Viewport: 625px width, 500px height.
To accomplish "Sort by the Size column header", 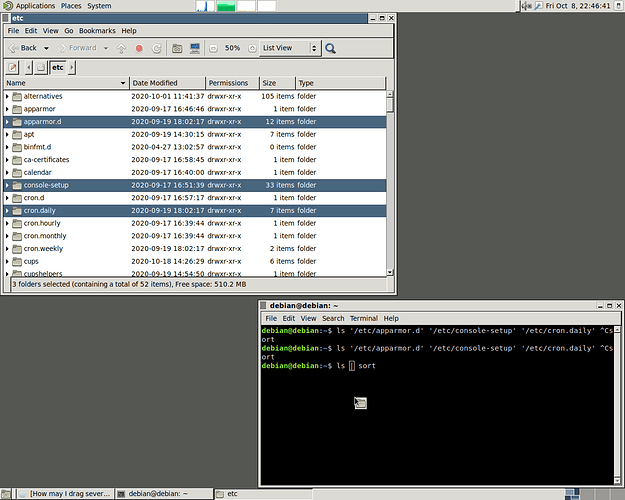I will coord(277,83).
